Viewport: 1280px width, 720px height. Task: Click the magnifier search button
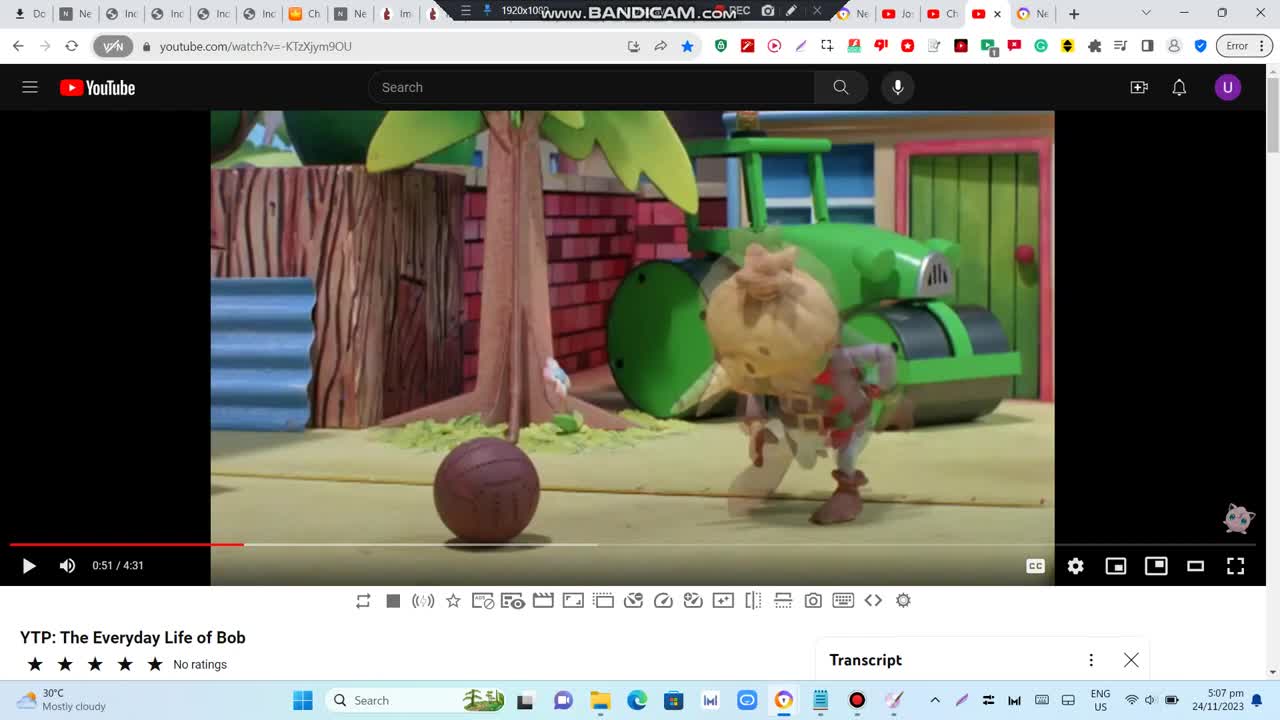(840, 87)
